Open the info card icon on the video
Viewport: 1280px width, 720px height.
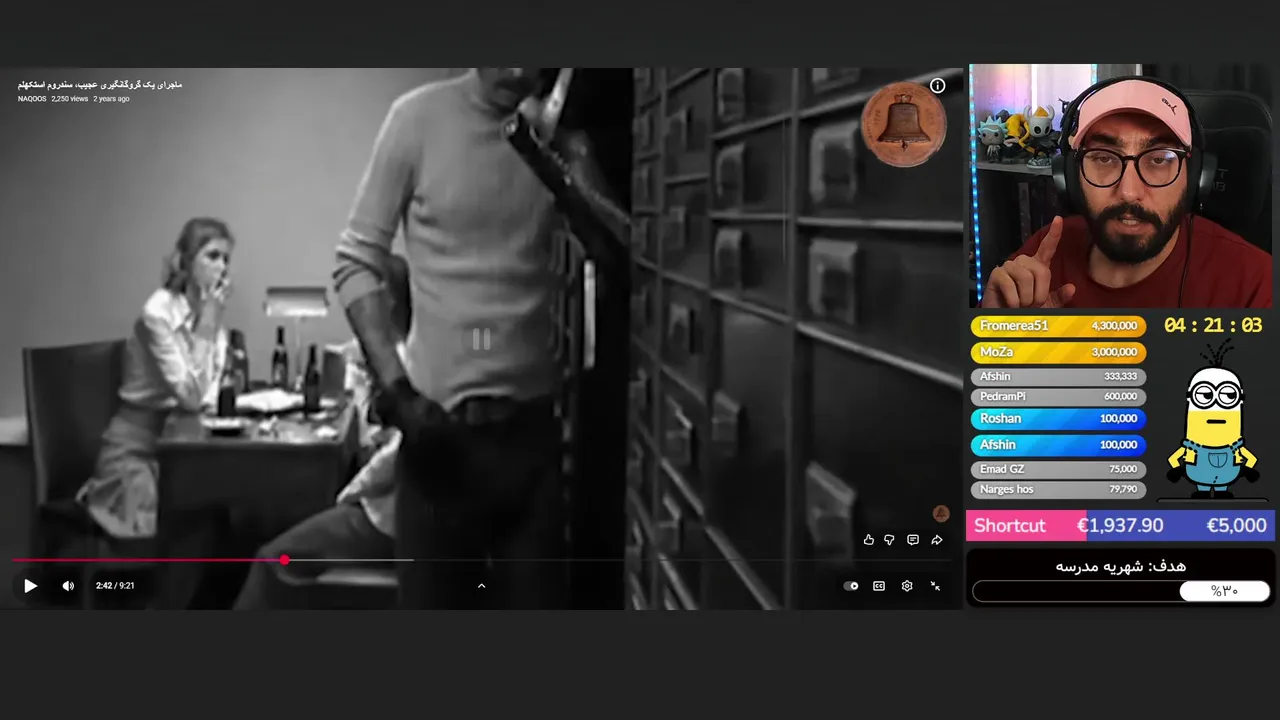coord(937,86)
